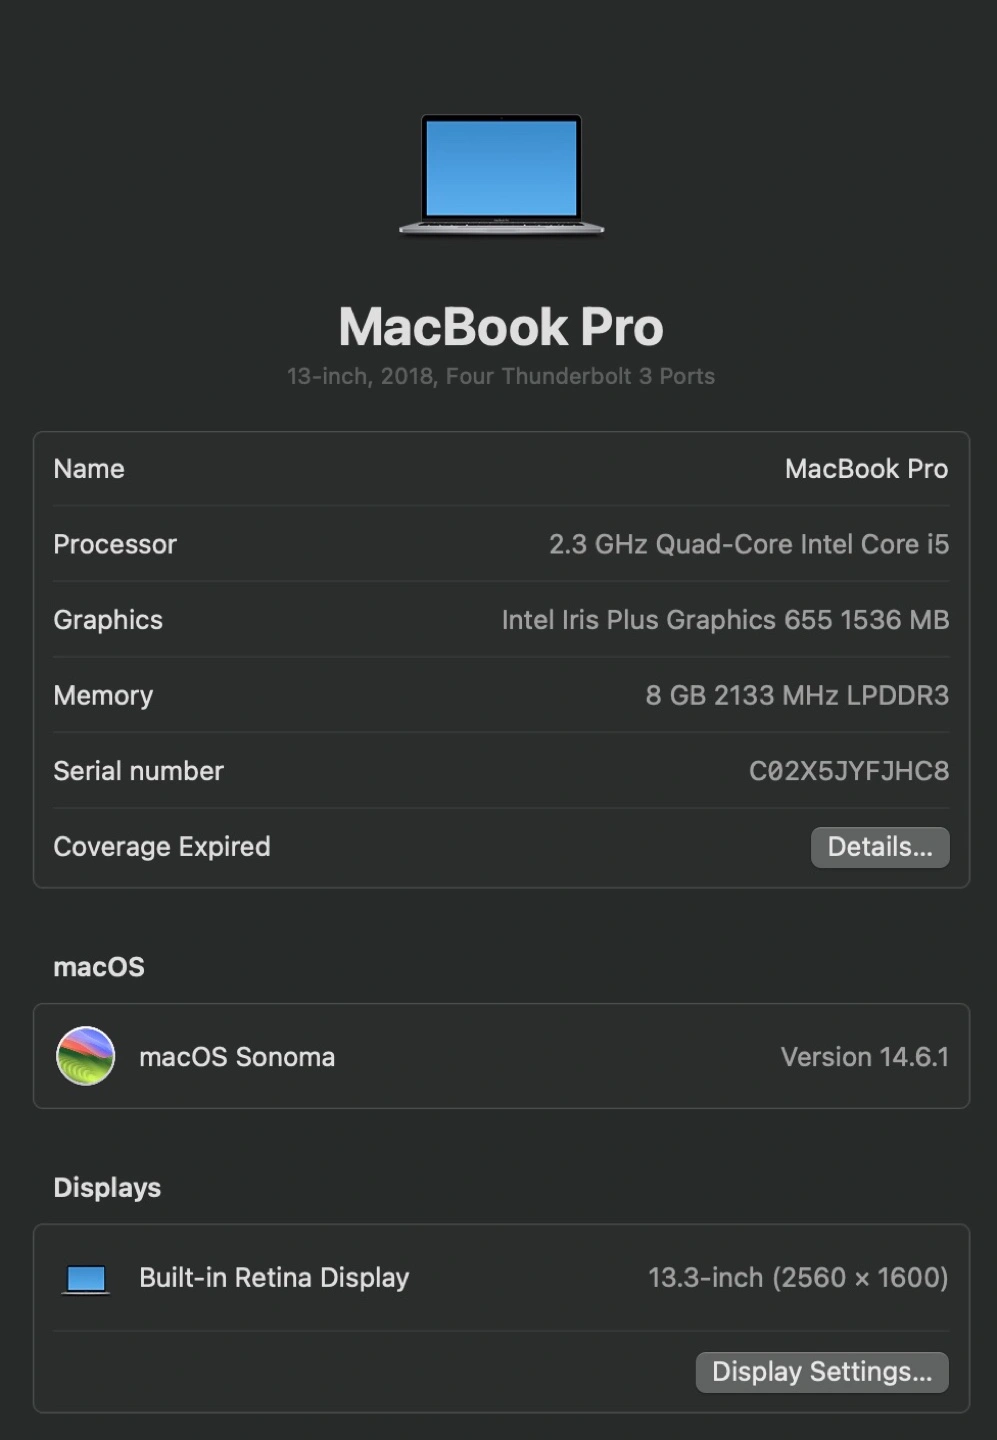Select the Built-in Retina Display label
This screenshot has width=997, height=1440.
click(274, 1278)
